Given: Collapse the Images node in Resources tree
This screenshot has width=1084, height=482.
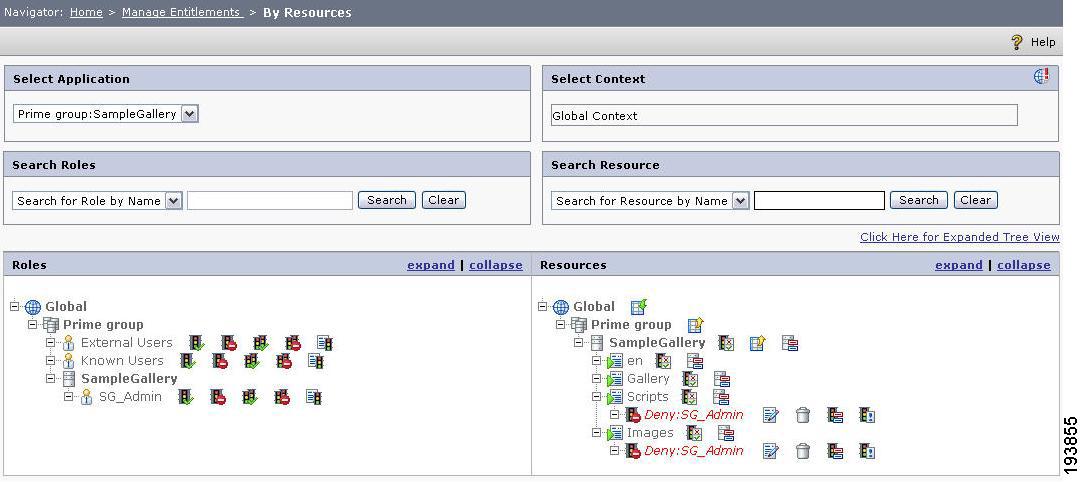Looking at the screenshot, I should (x=597, y=432).
